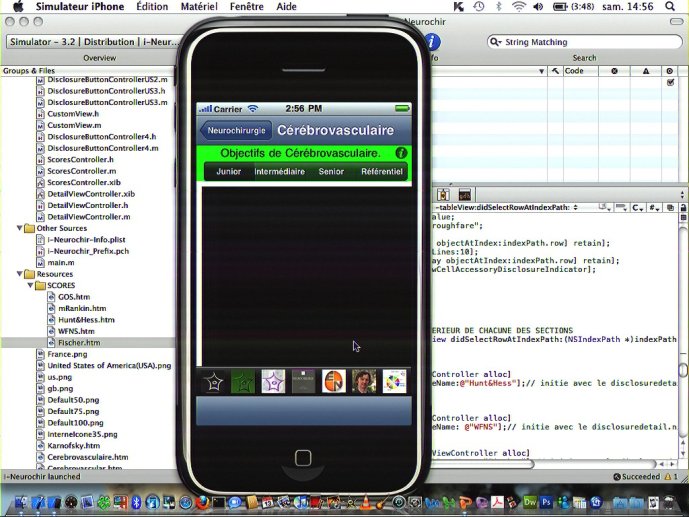Click the warning count in the status bar
Screen dimensions: 689x517
pos(671,476)
